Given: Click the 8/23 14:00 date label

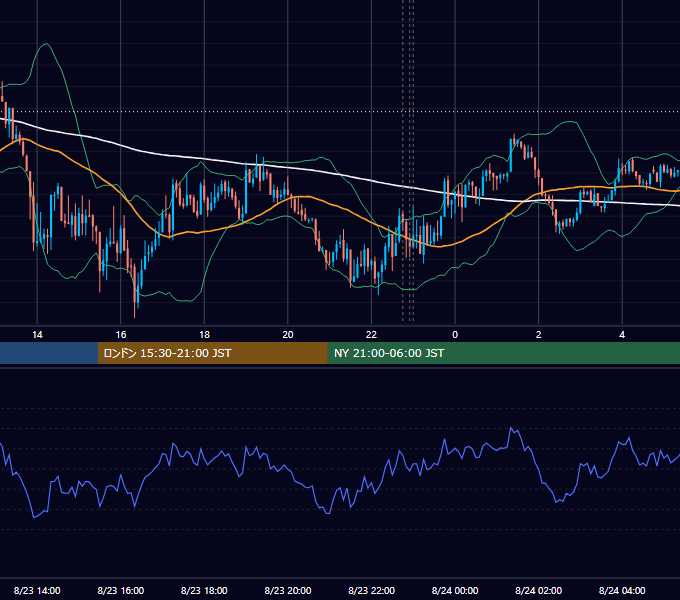Looking at the screenshot, I should 37,590.
